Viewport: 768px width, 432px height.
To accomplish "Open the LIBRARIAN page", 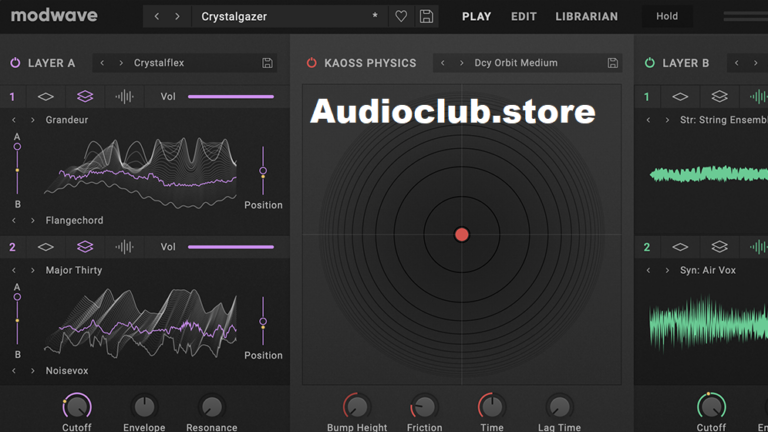I will (586, 17).
